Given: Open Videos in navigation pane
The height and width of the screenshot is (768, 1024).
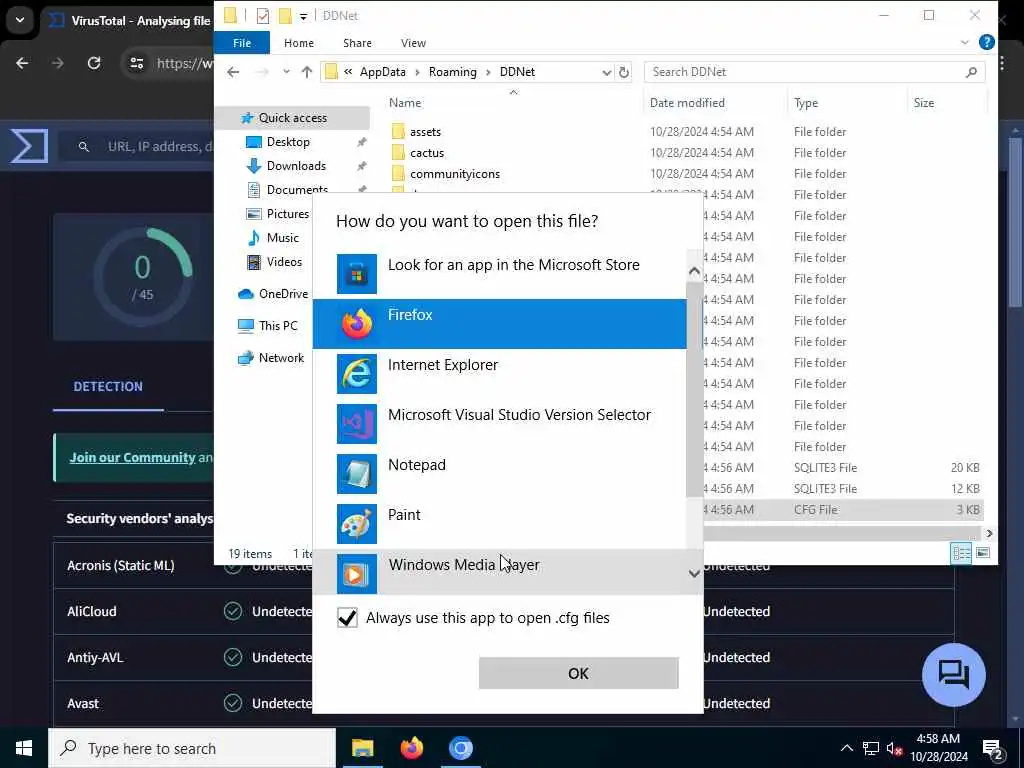Looking at the screenshot, I should [284, 262].
